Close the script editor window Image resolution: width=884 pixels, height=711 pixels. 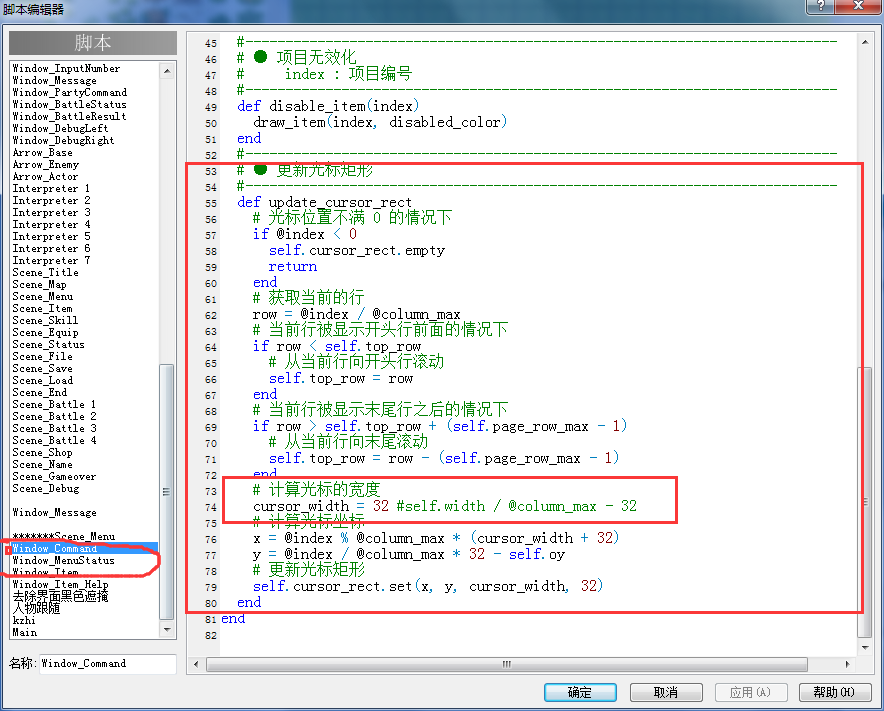point(858,6)
